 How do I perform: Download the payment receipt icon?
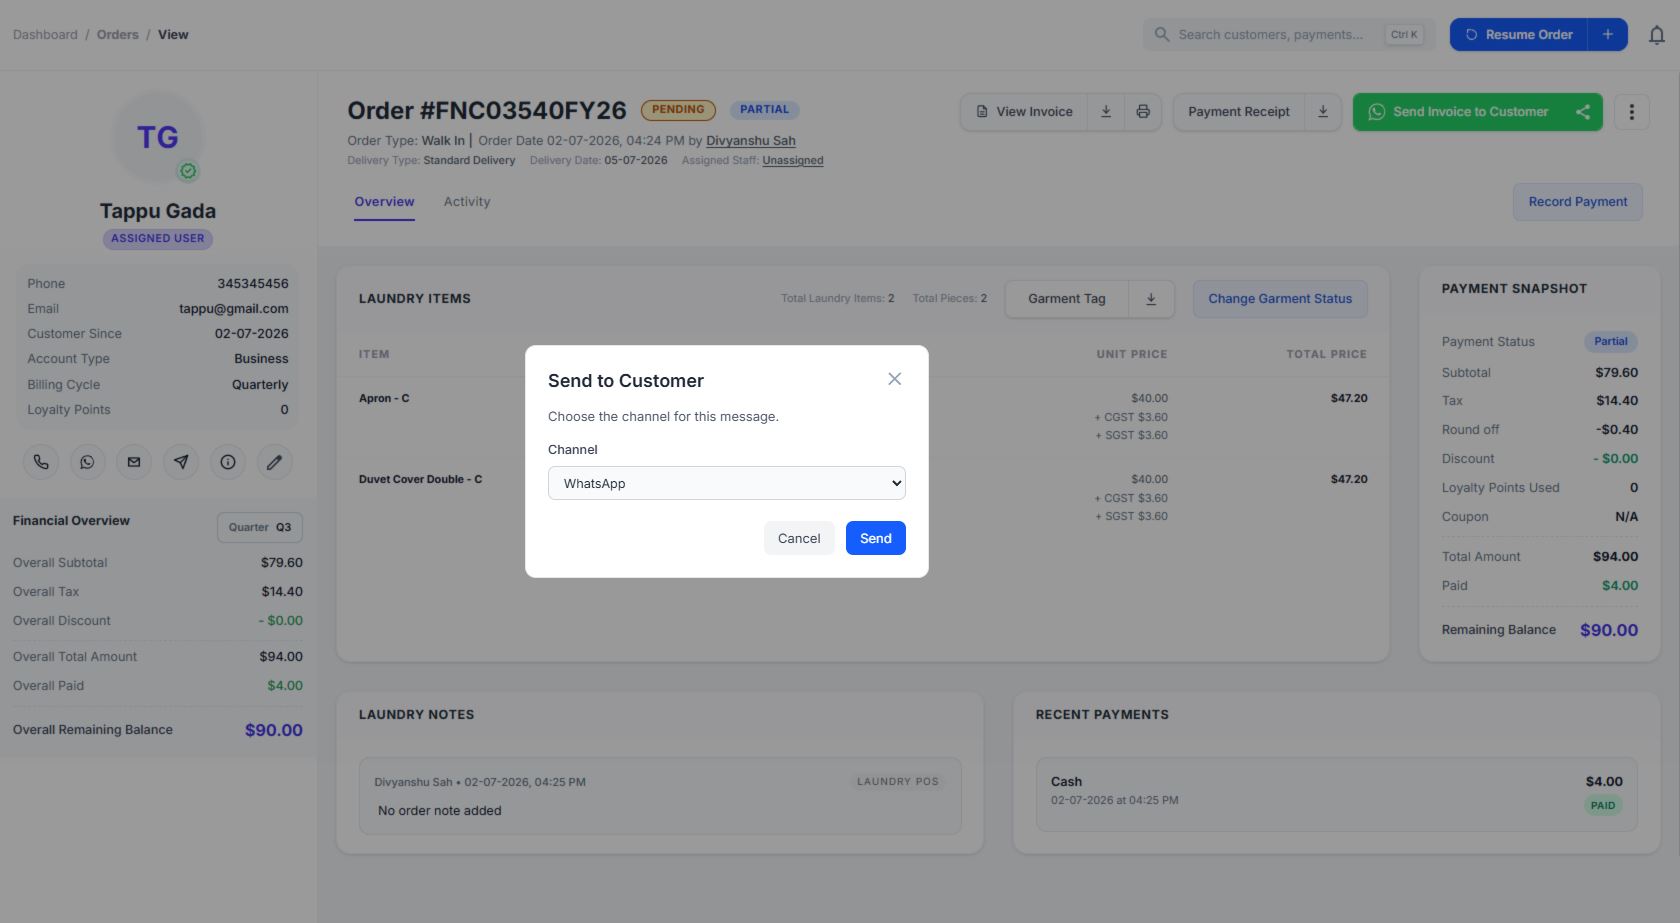click(1323, 112)
